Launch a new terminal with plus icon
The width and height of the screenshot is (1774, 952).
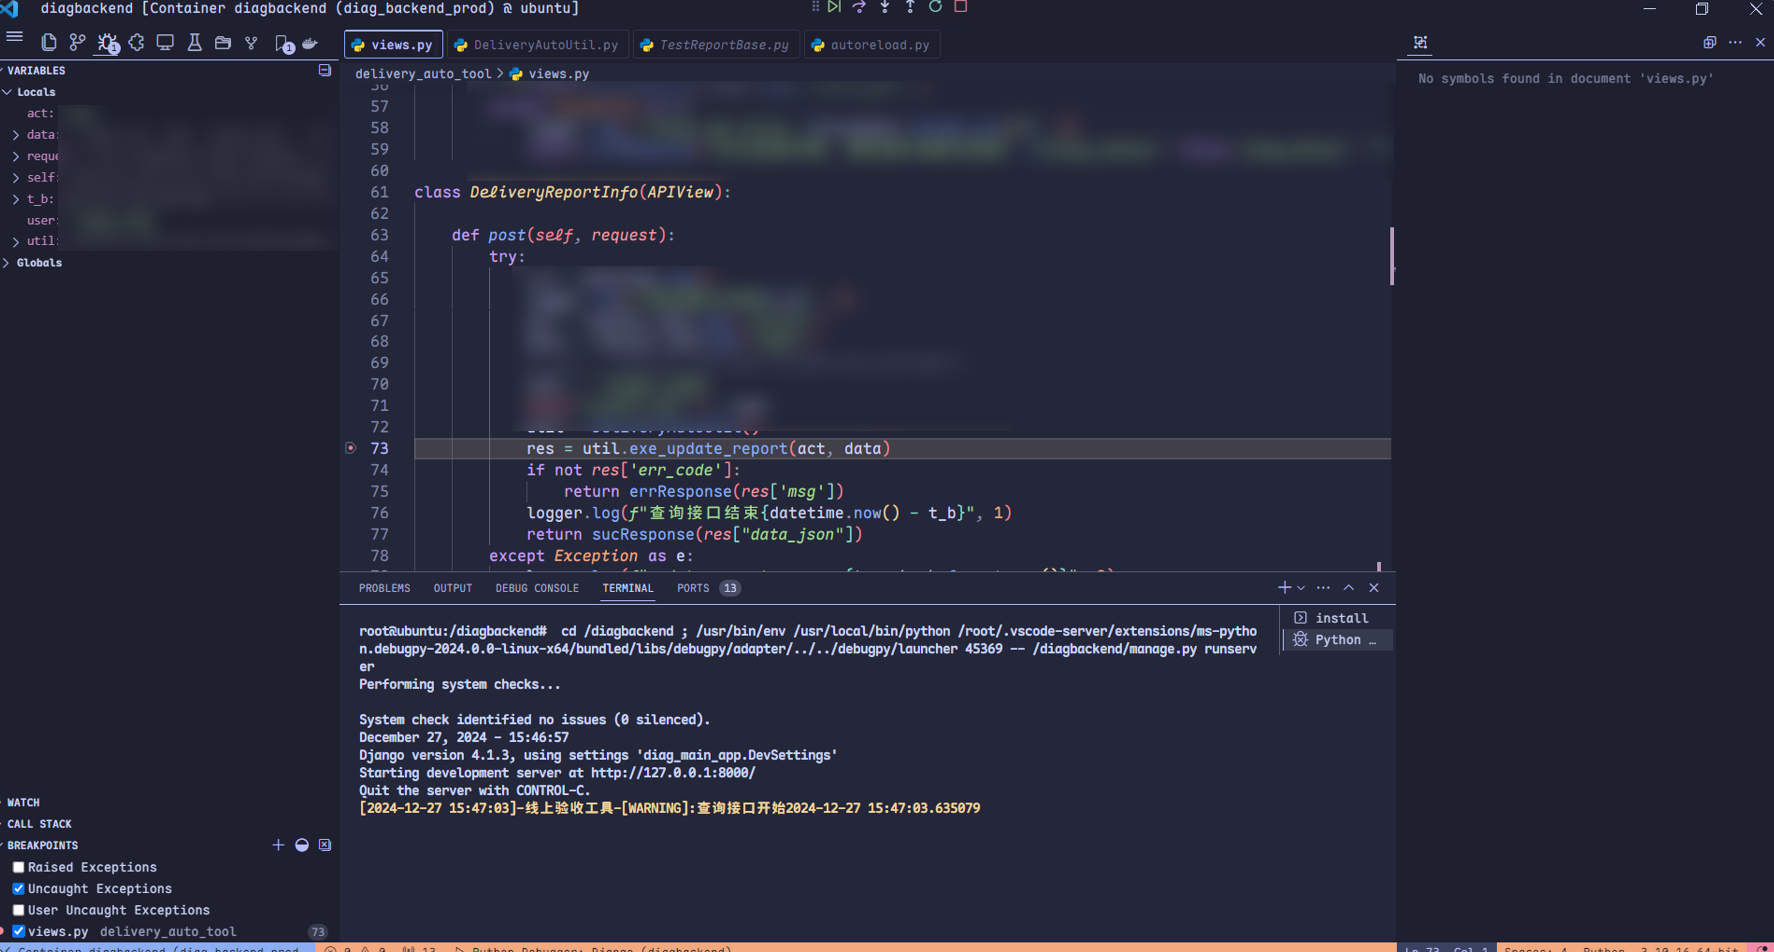click(1284, 588)
